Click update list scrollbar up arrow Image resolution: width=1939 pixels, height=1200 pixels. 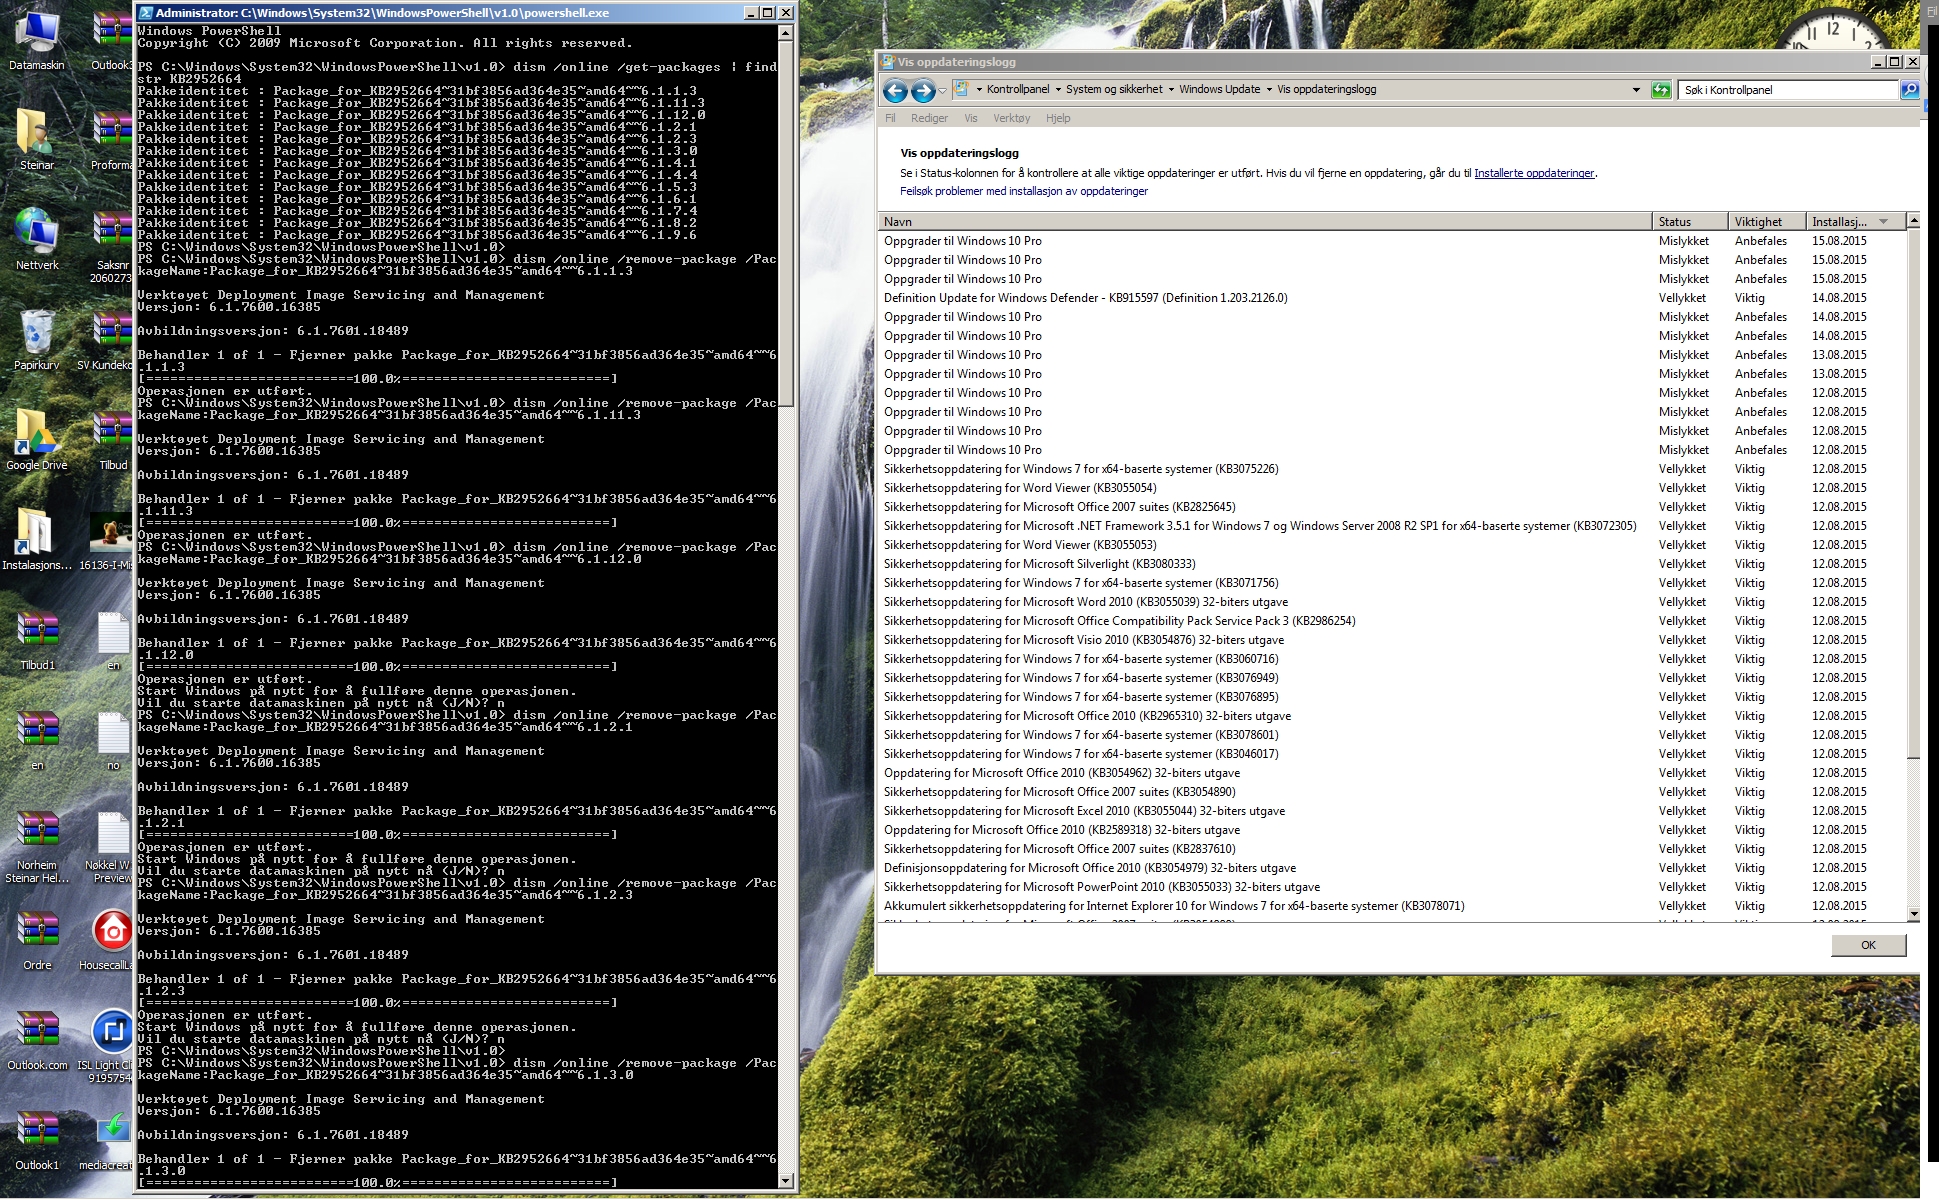click(x=1913, y=220)
